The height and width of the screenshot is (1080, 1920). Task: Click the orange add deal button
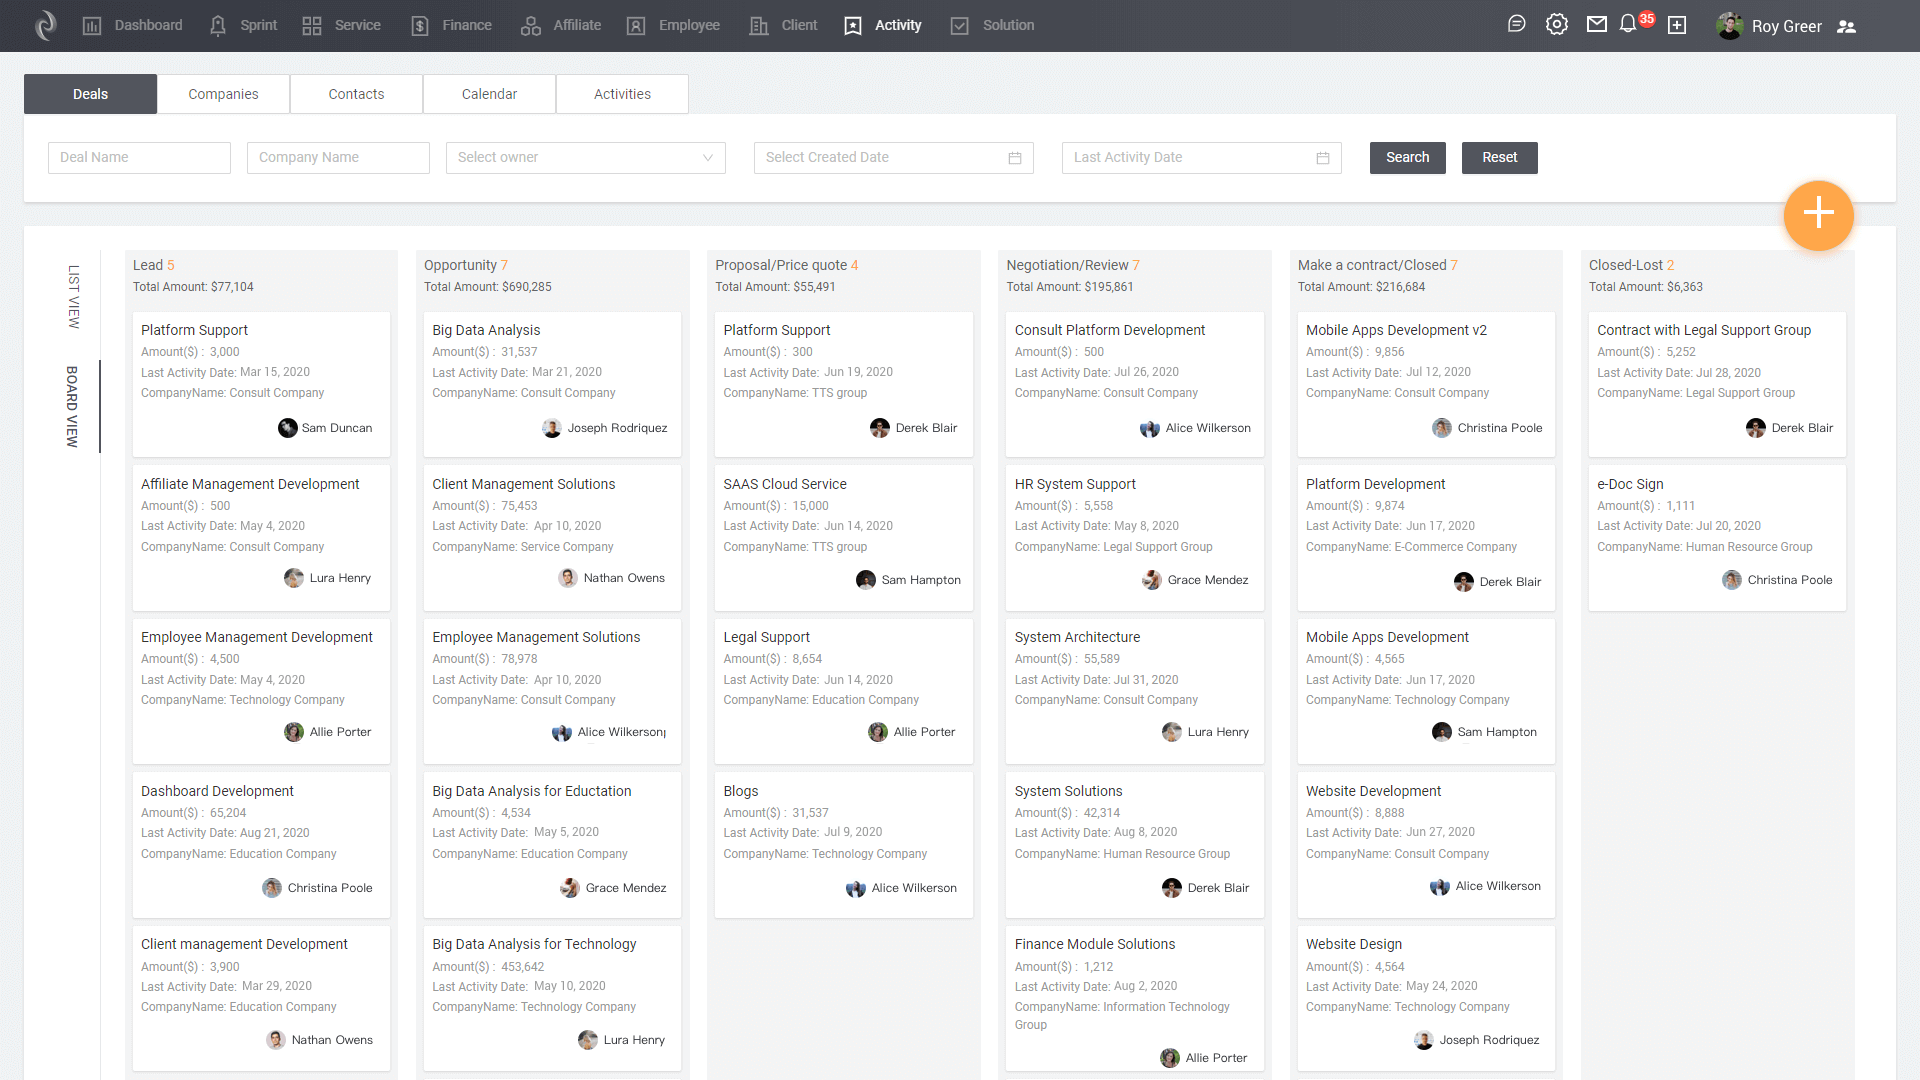1818,214
